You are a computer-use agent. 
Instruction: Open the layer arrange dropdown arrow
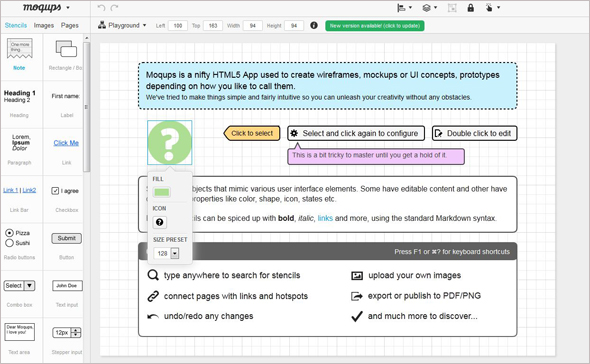[435, 8]
